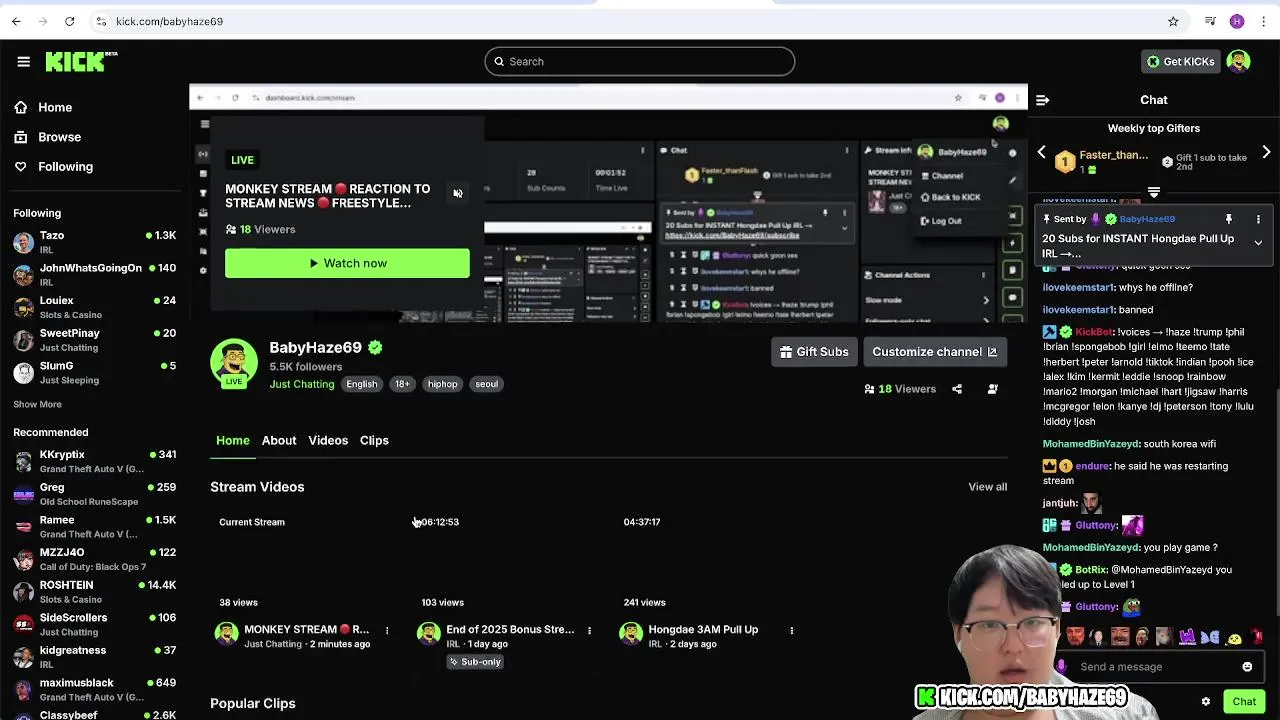Collapse the weekly top gifters bar
The height and width of the screenshot is (720, 1280).
coord(1154,193)
